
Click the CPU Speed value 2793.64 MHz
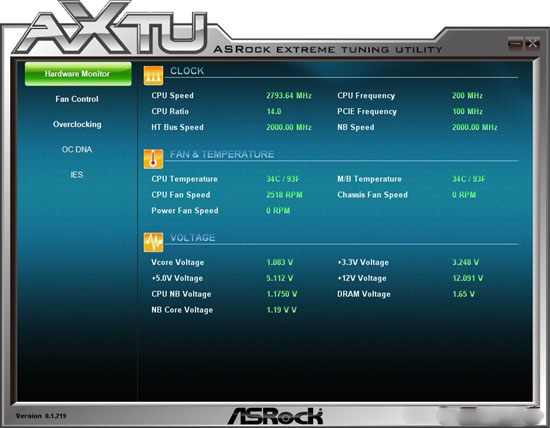pos(289,95)
